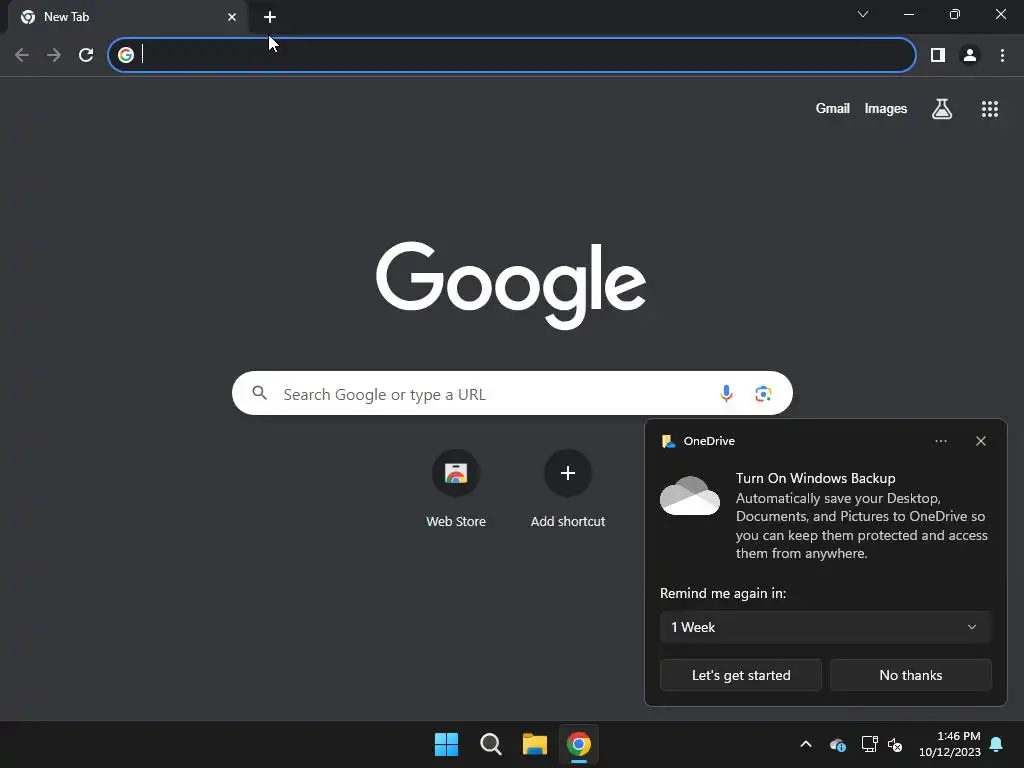Open Google Images link
The width and height of the screenshot is (1024, 768).
pyautogui.click(x=886, y=108)
